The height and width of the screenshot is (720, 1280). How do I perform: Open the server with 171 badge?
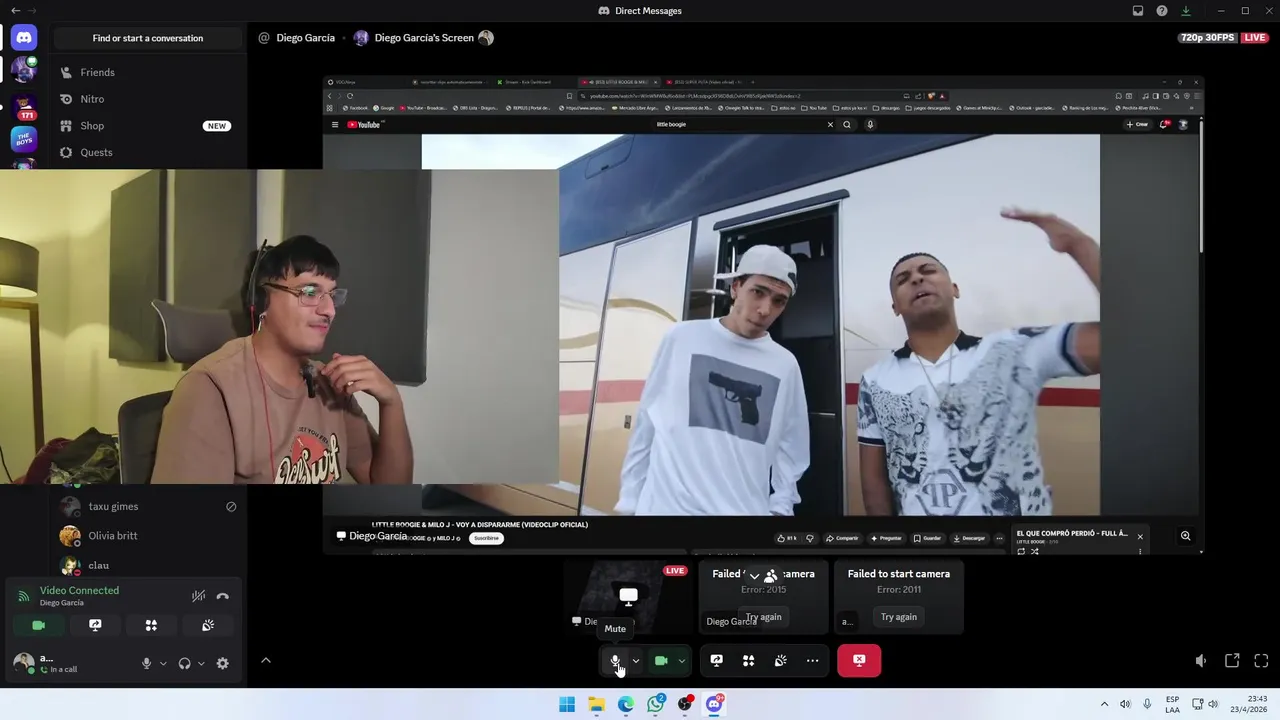click(24, 105)
